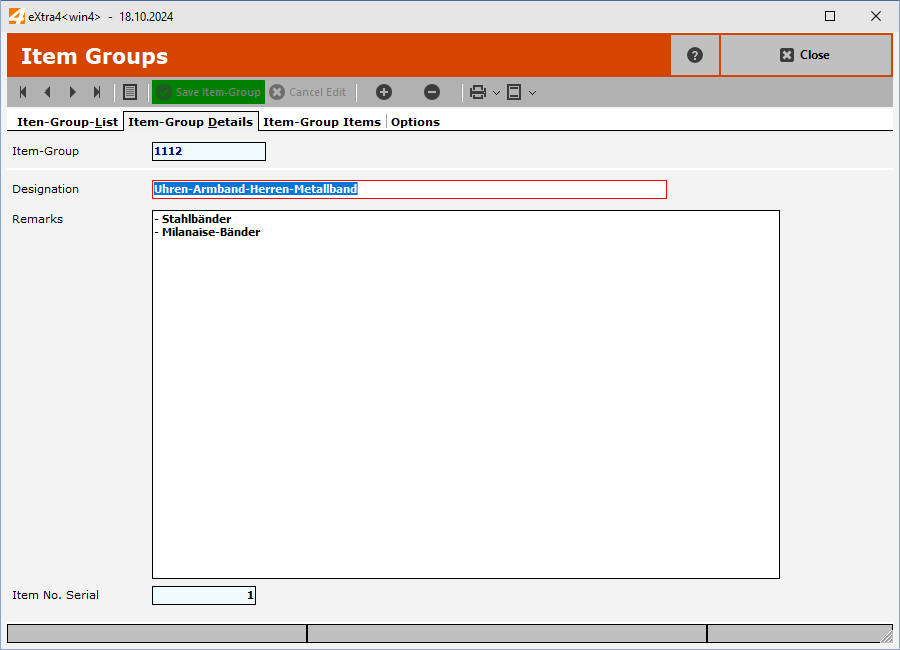Expand the page layout dropdown arrow
Image resolution: width=900 pixels, height=650 pixels.
(x=532, y=93)
